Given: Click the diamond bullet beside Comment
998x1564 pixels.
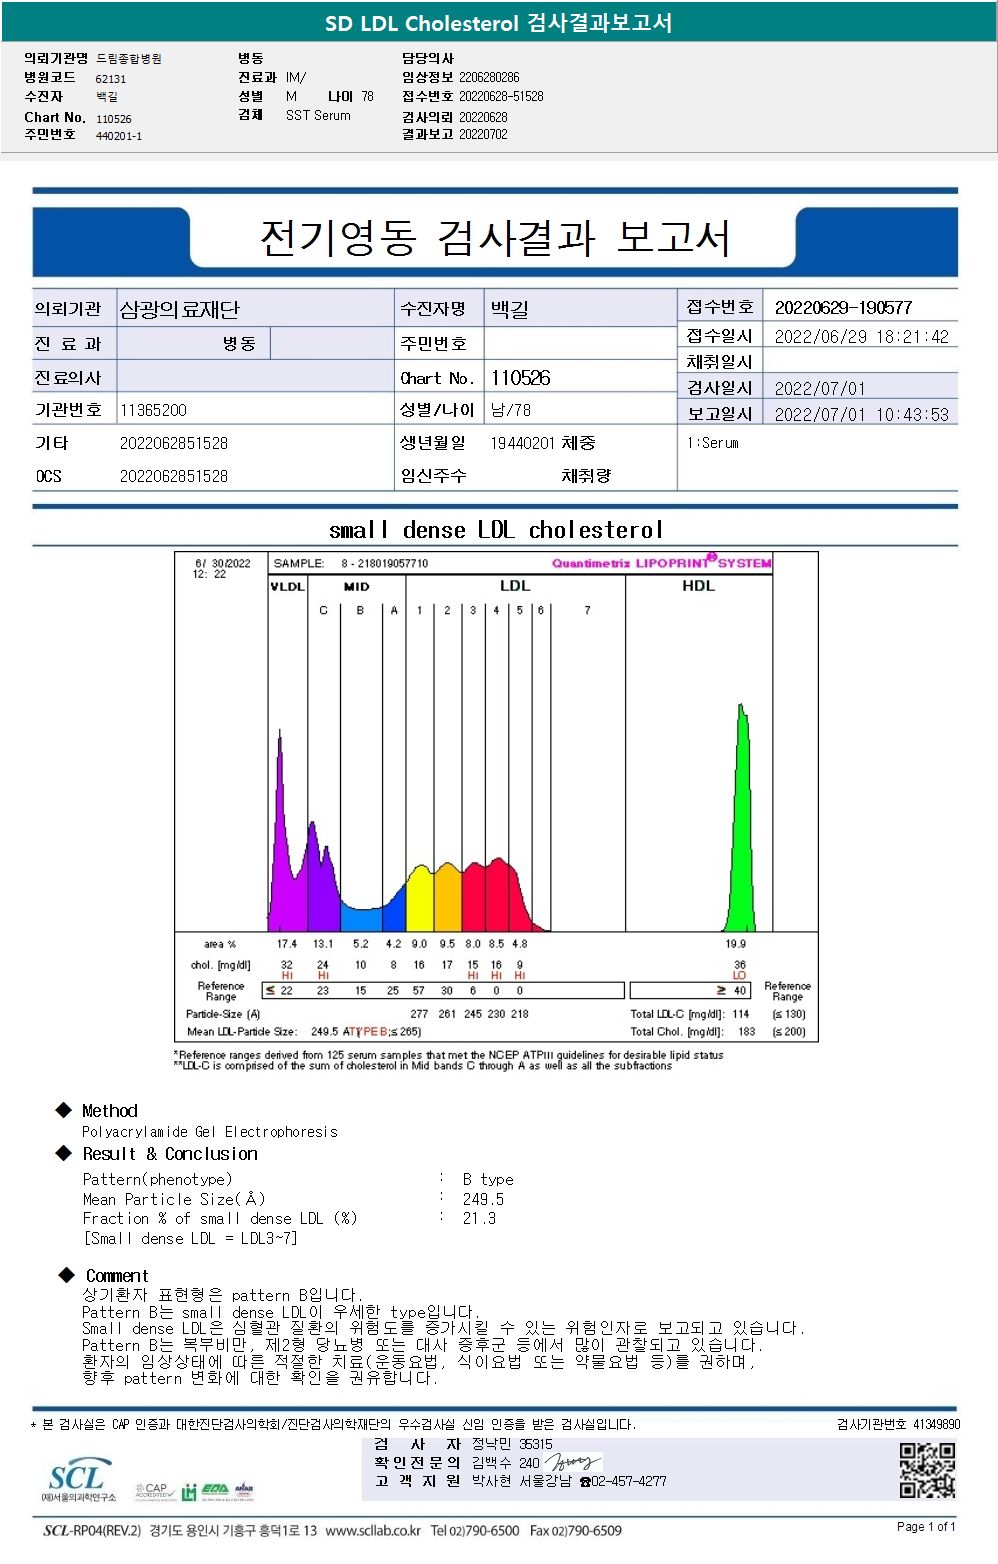Looking at the screenshot, I should [67, 1275].
